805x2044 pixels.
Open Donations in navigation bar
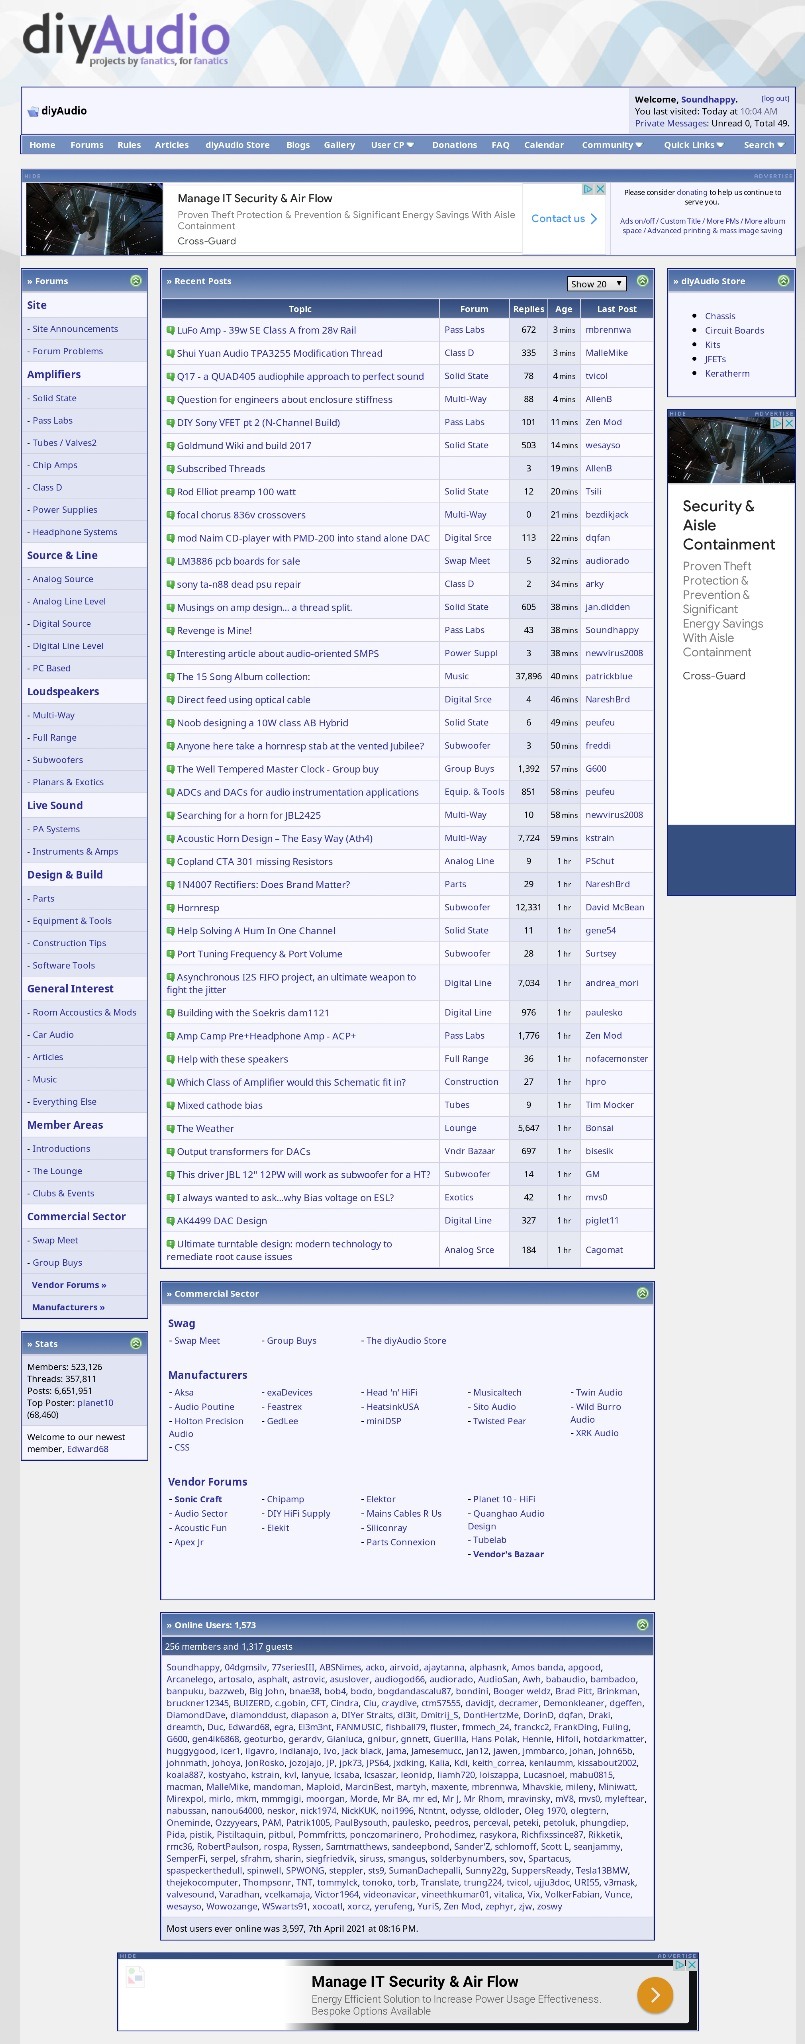point(454,145)
